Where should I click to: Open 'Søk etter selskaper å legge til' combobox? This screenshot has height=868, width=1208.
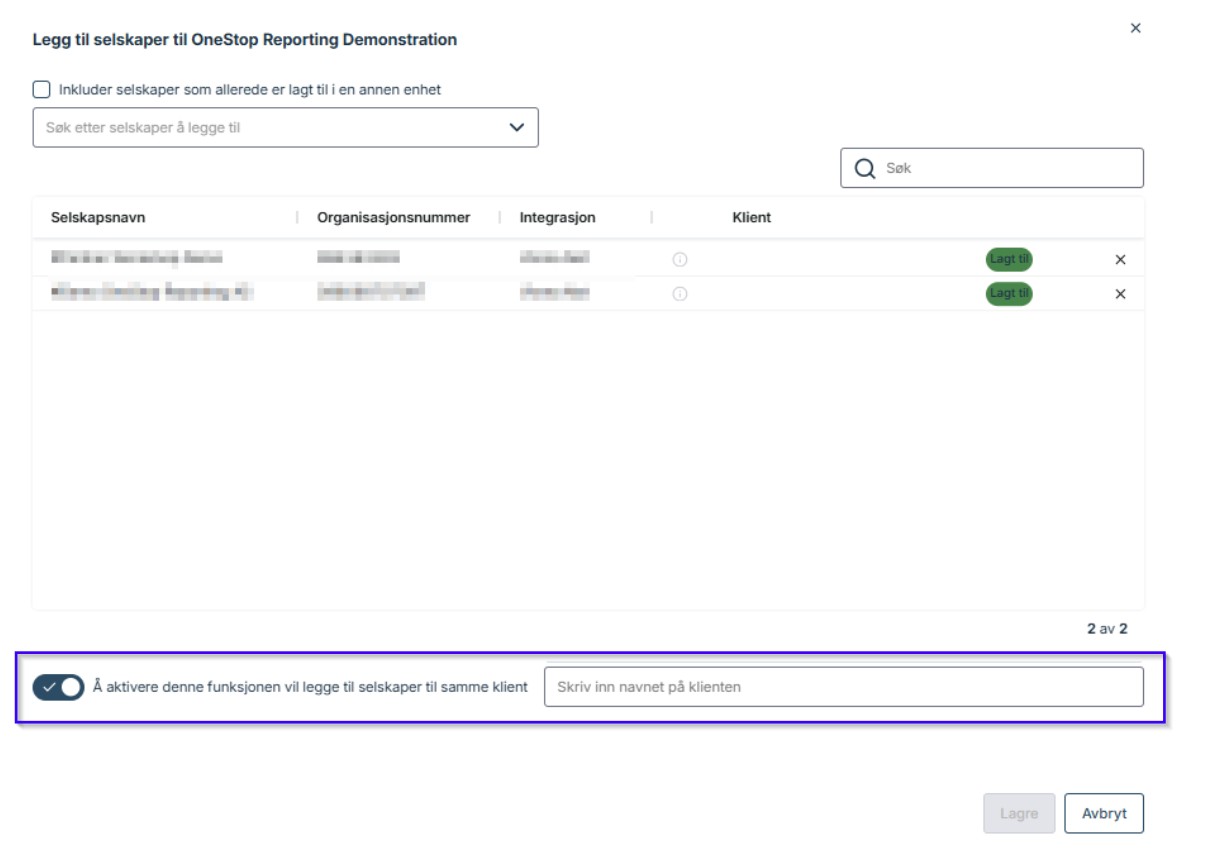point(270,128)
